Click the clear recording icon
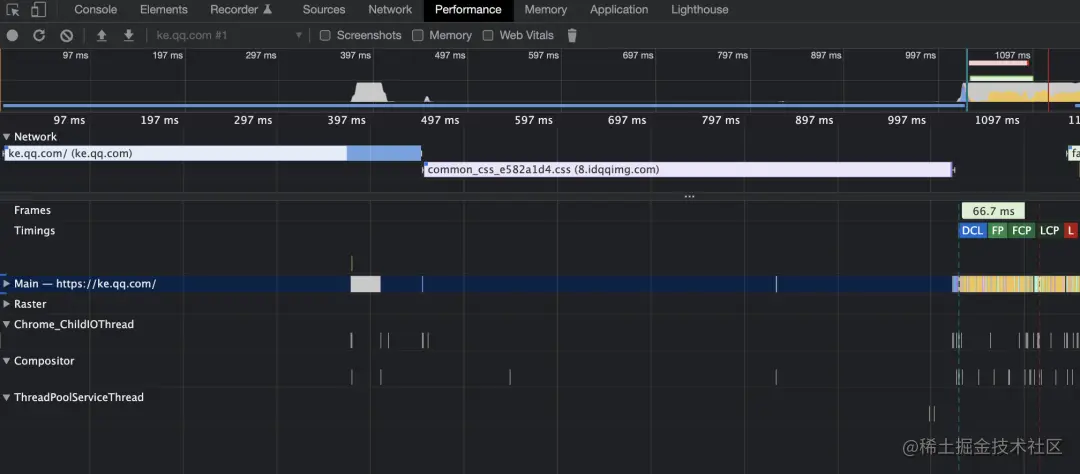The image size is (1080, 474). 66,35
